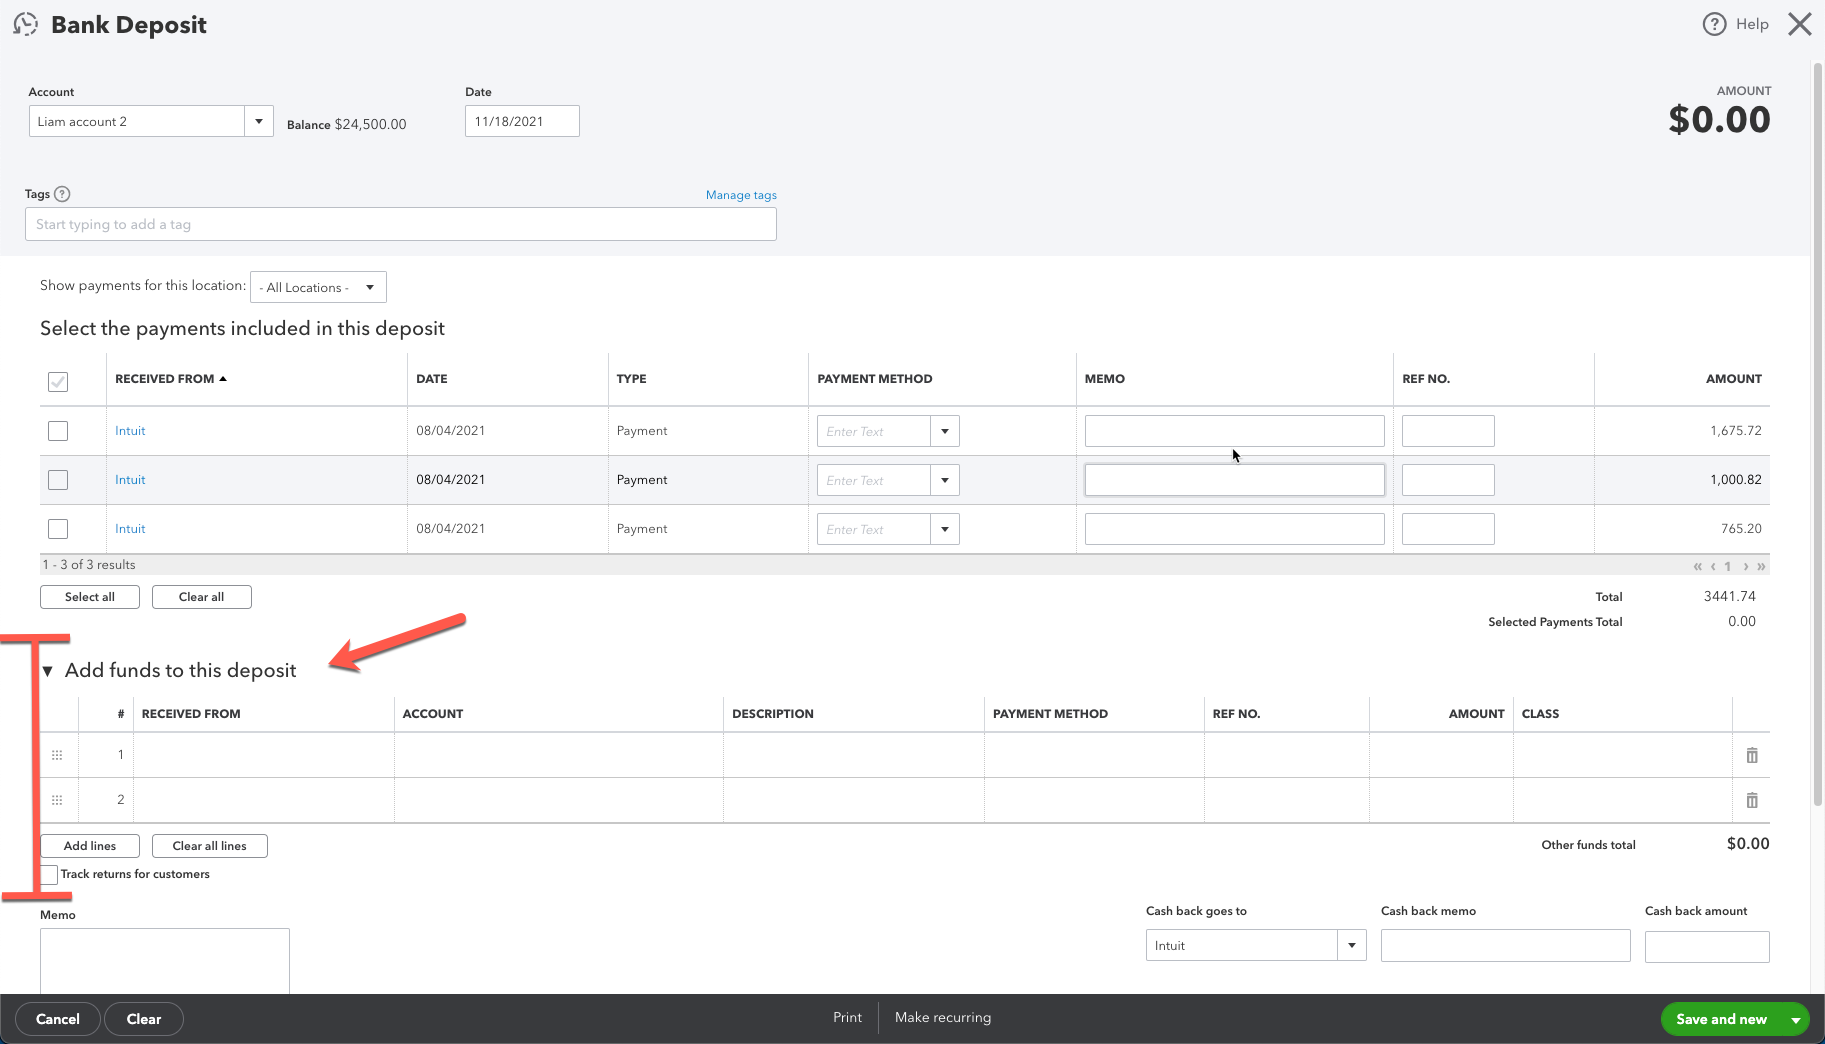Check the 1,675.72 Intuit payment row

coord(57,430)
